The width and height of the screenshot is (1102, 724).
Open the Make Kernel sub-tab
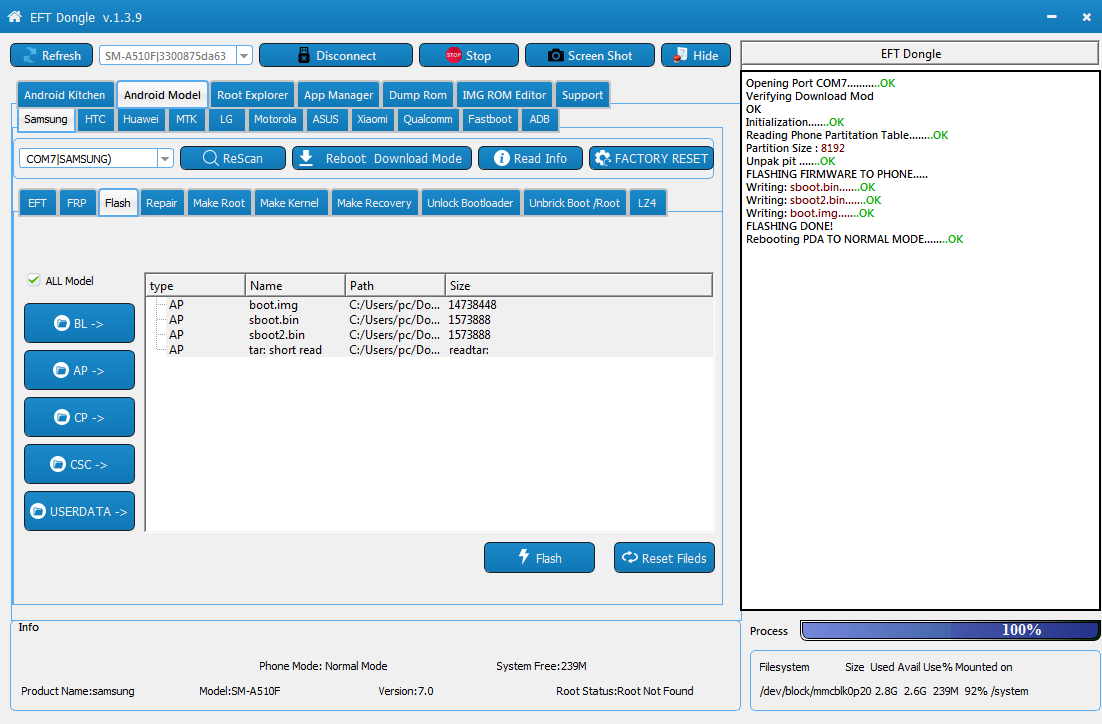290,202
